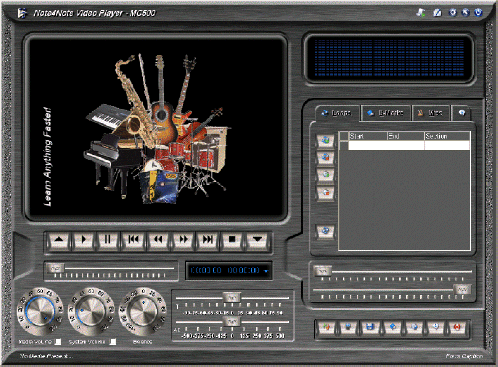The height and width of the screenshot is (367, 498).
Task: Click the down-arrow transport button
Action: 257,239
